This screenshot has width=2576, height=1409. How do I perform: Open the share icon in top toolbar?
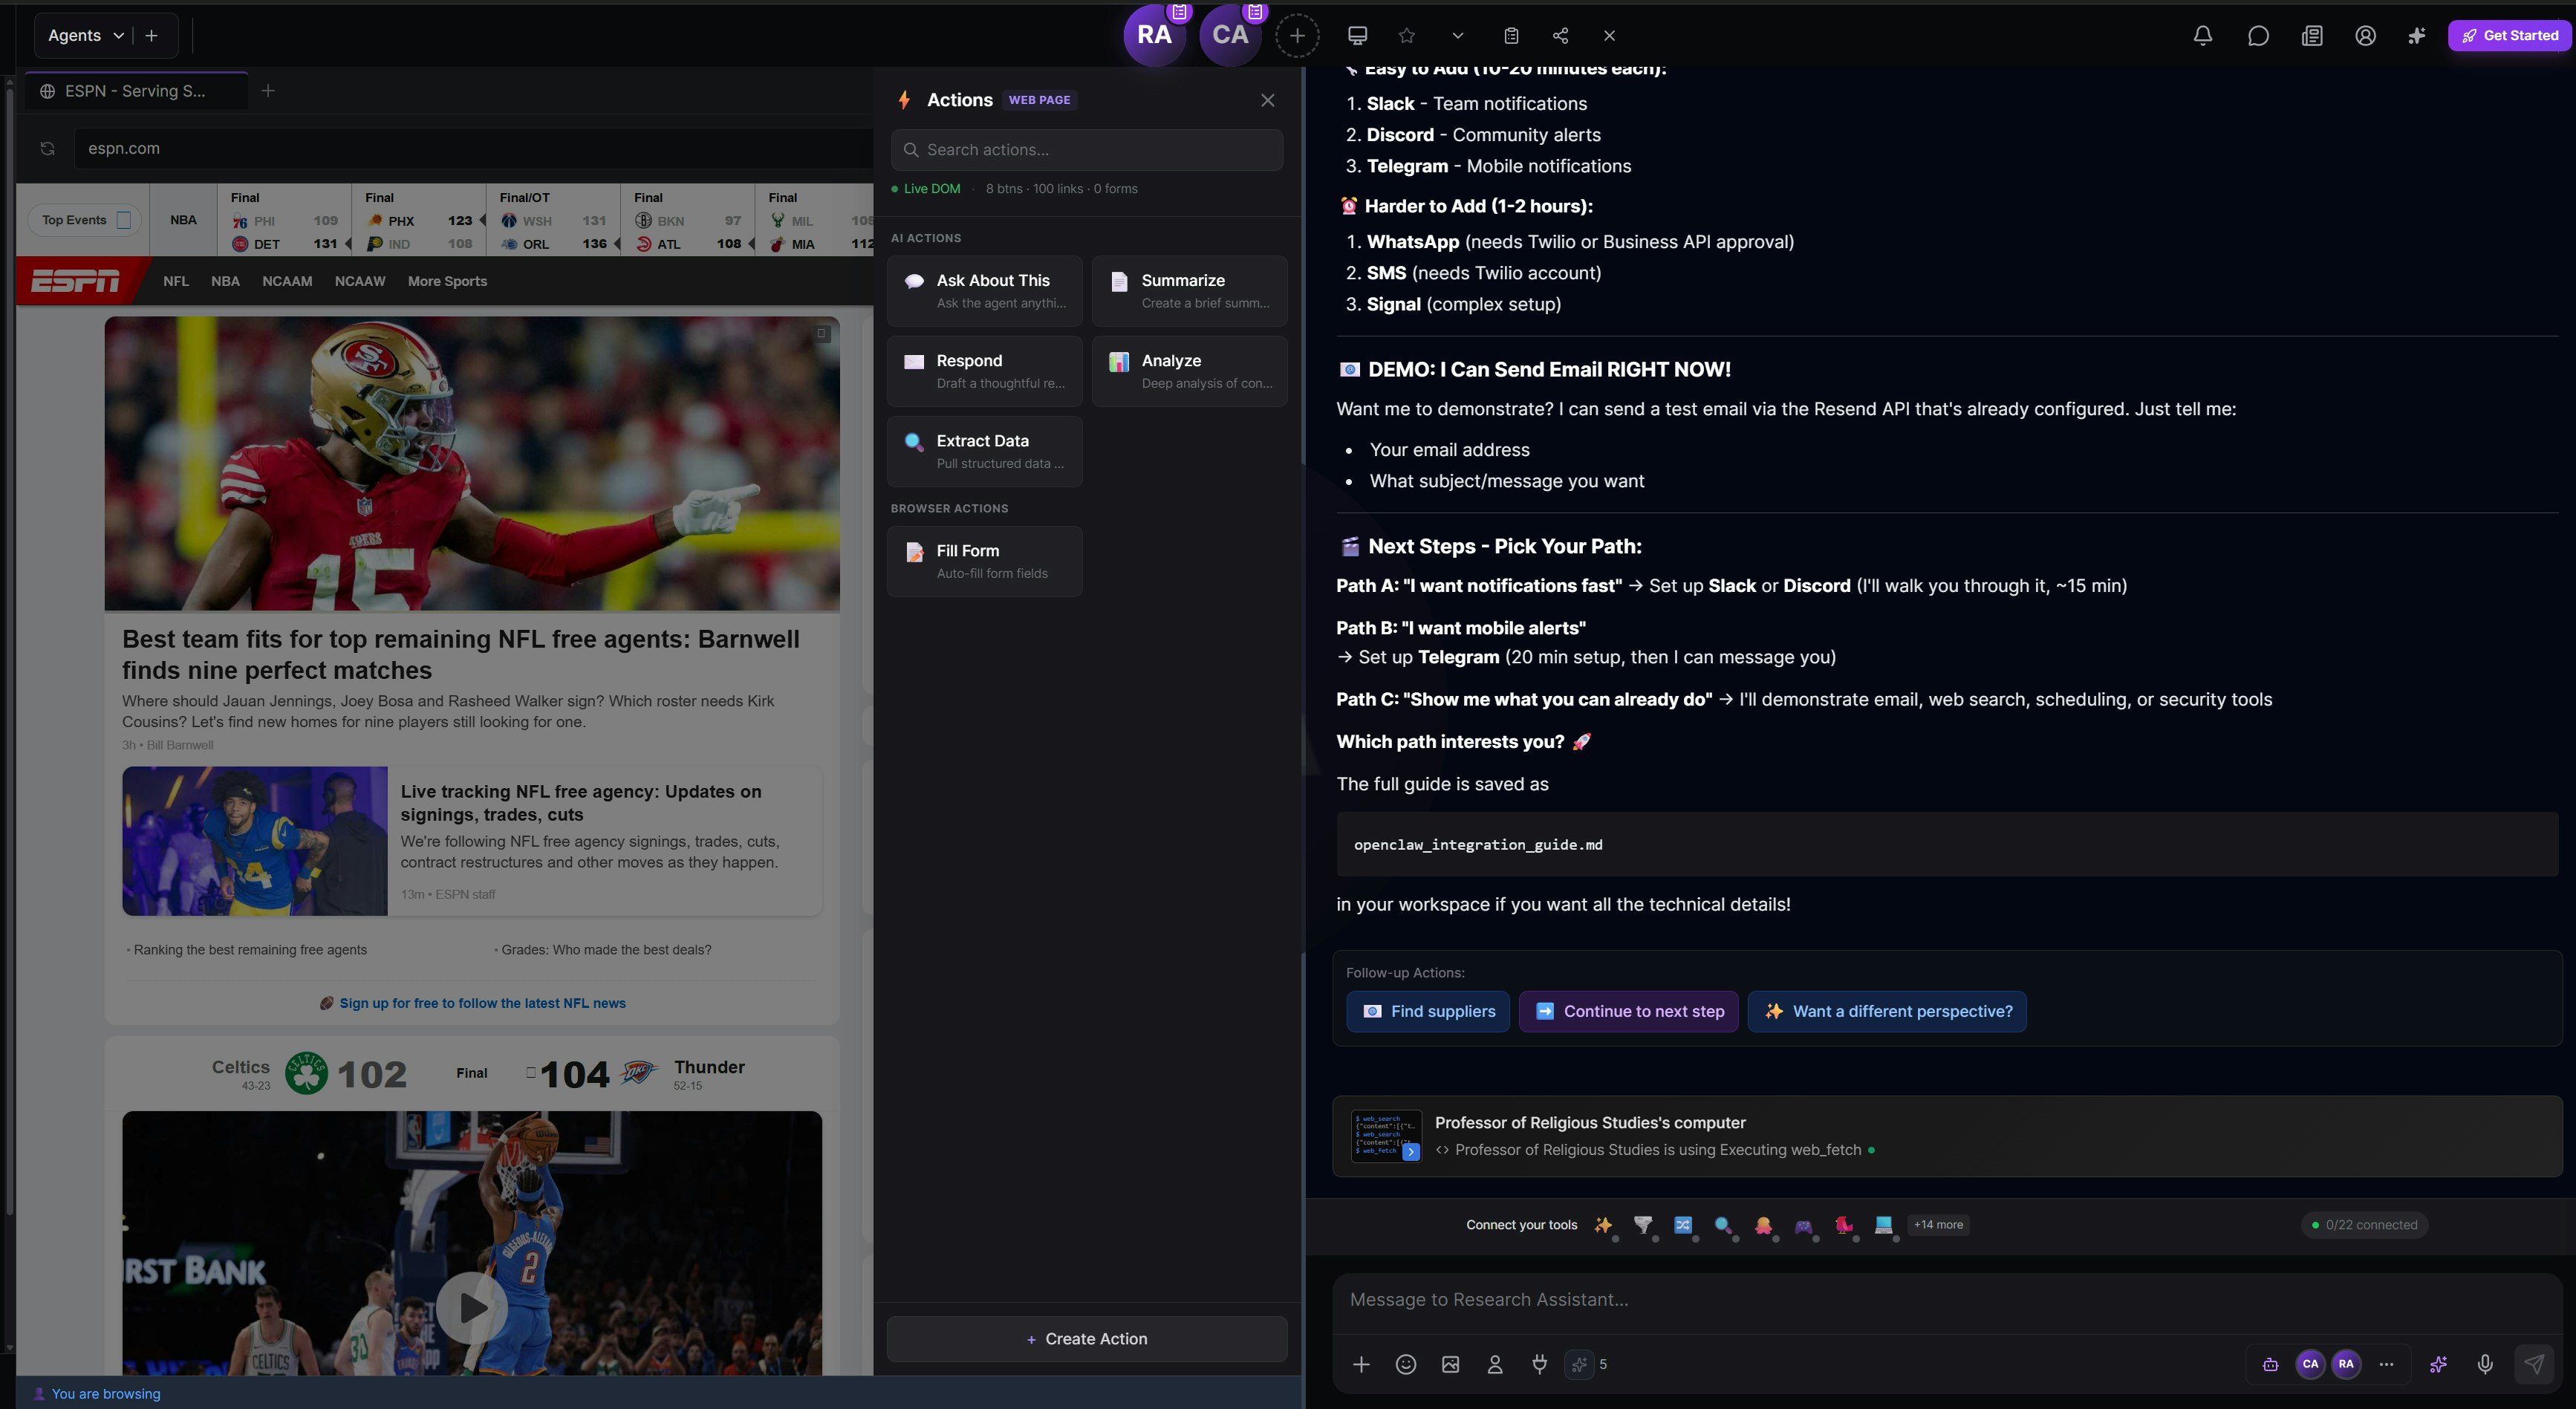1560,36
